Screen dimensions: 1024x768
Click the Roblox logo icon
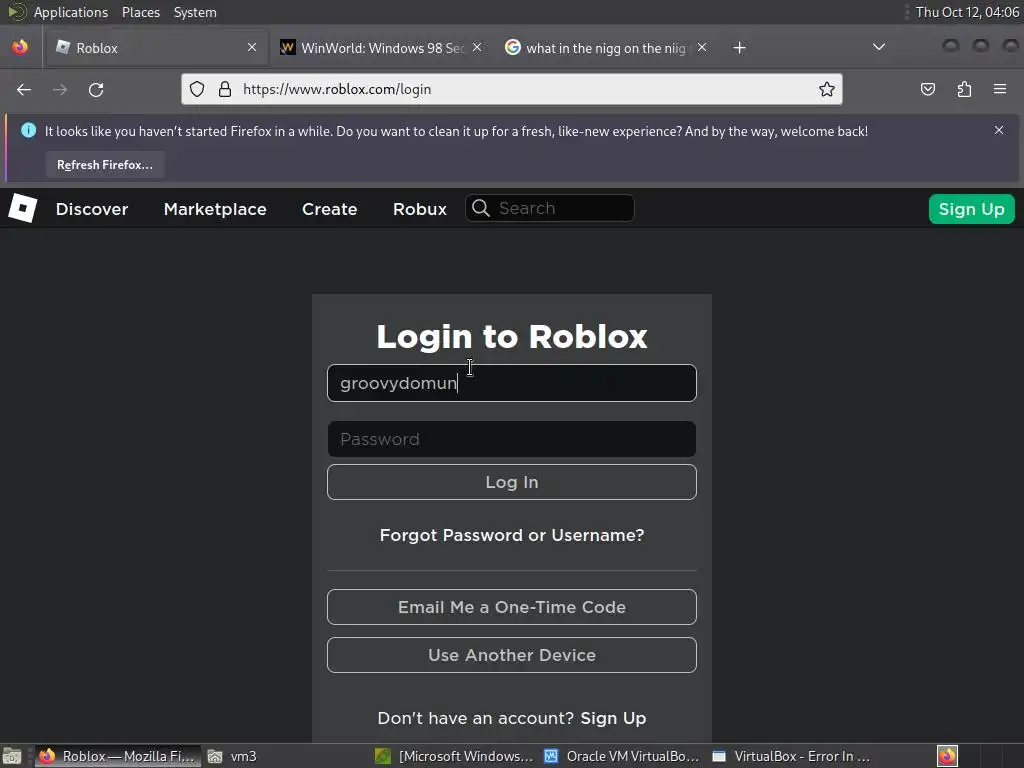23,208
